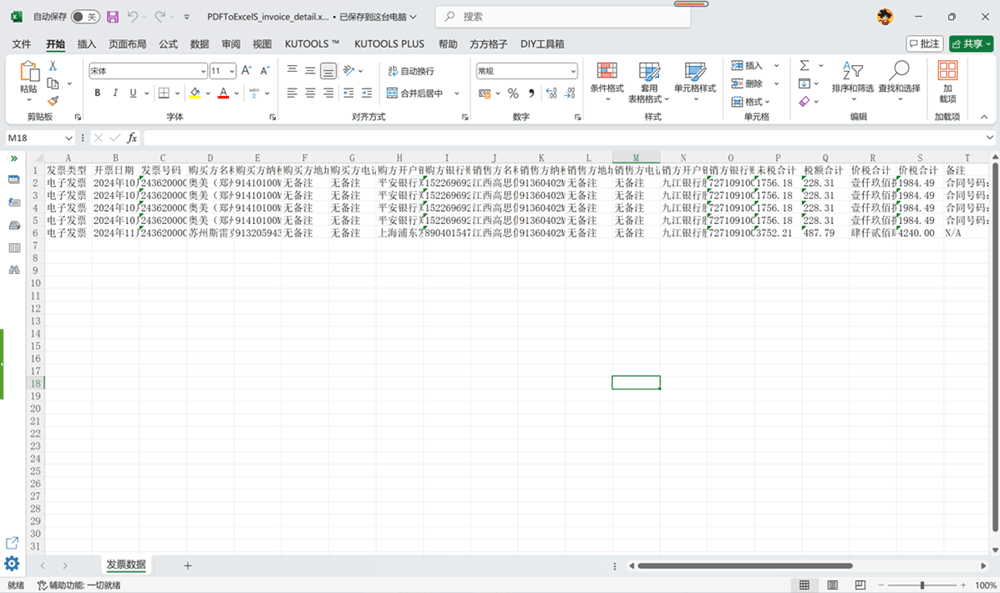Screen dimensions: 1000x593
Task: Open Find and Select magnifier (查找和选择)
Action: click(899, 82)
